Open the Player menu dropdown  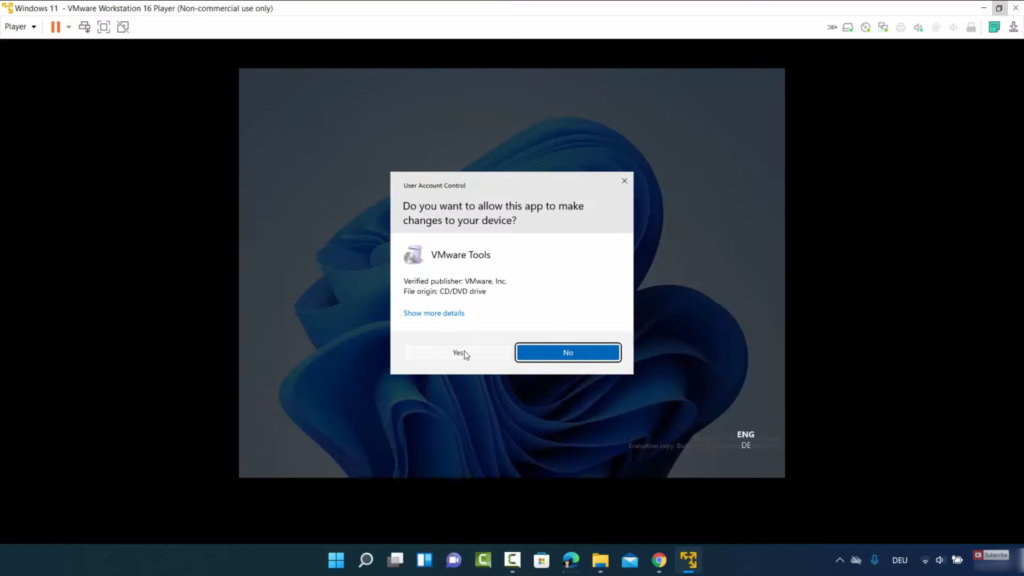[20, 27]
